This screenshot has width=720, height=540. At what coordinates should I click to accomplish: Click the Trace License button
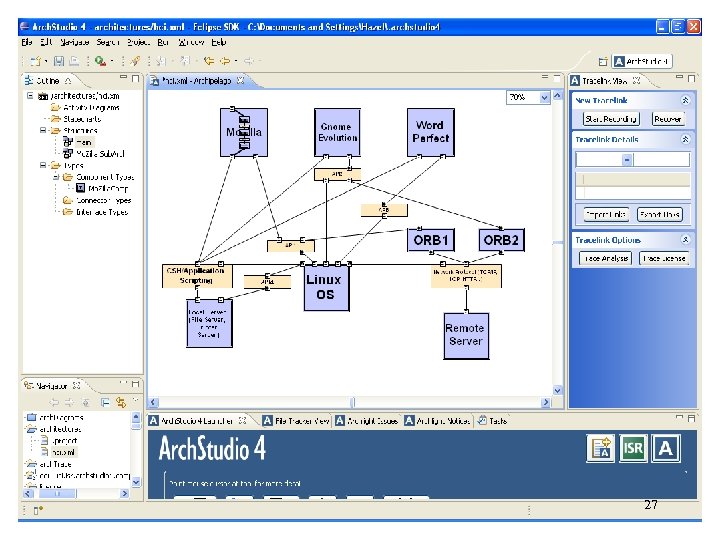[664, 259]
